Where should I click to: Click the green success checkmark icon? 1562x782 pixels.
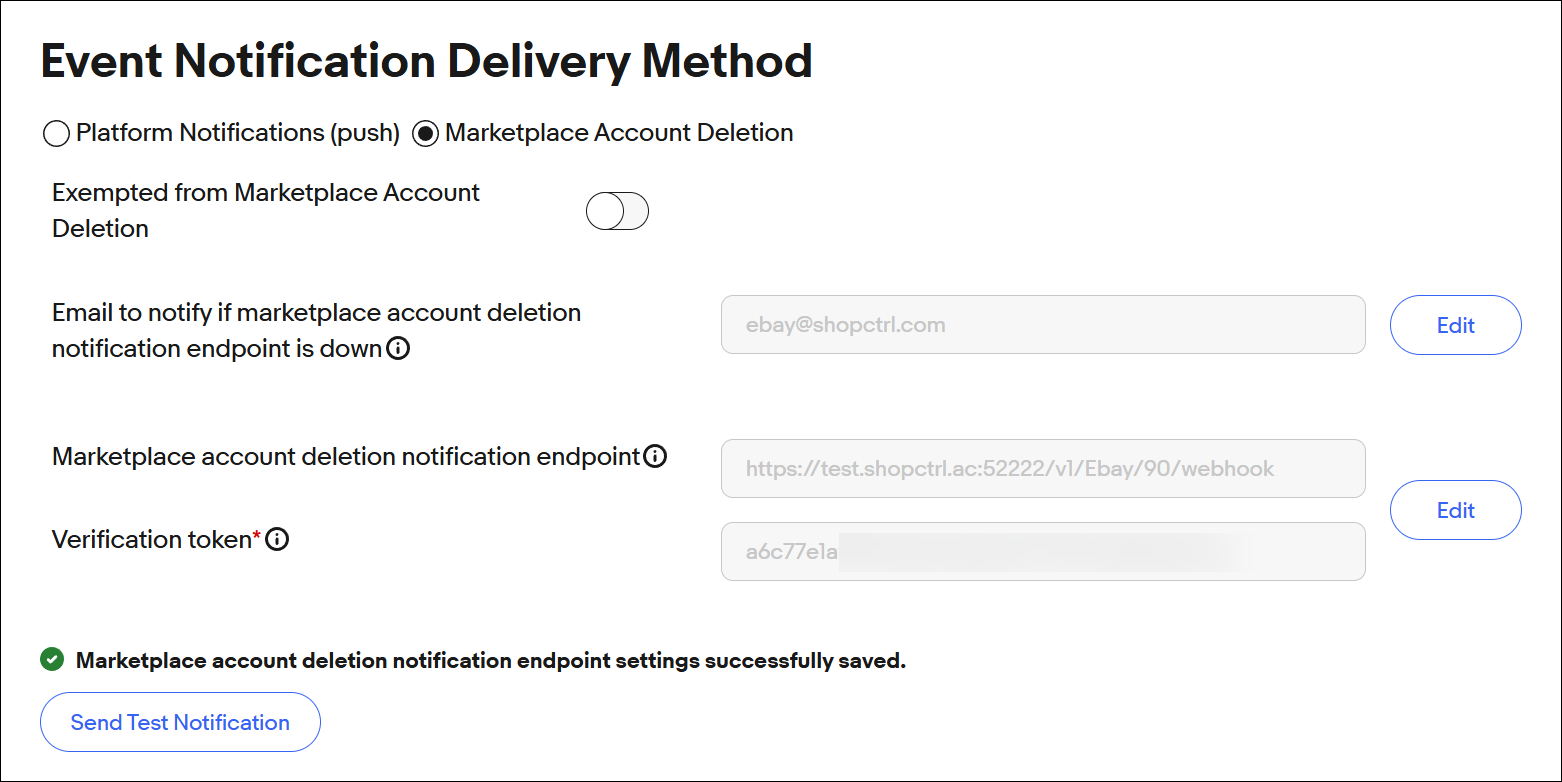52,660
